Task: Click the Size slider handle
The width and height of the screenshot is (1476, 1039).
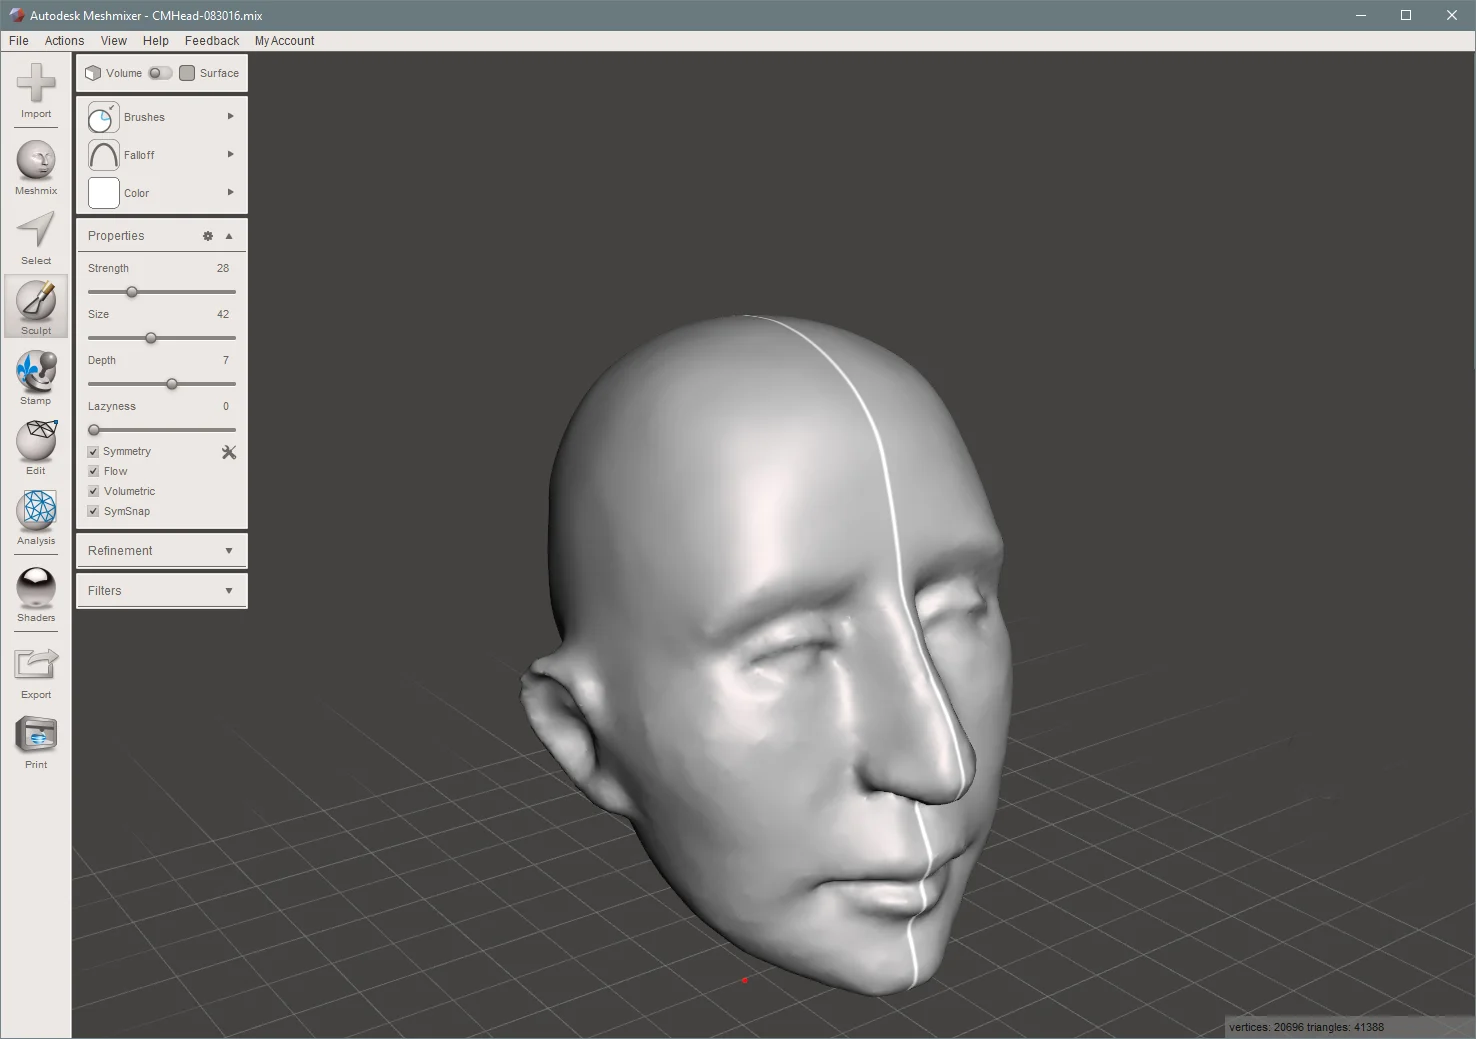Action: [x=151, y=338]
